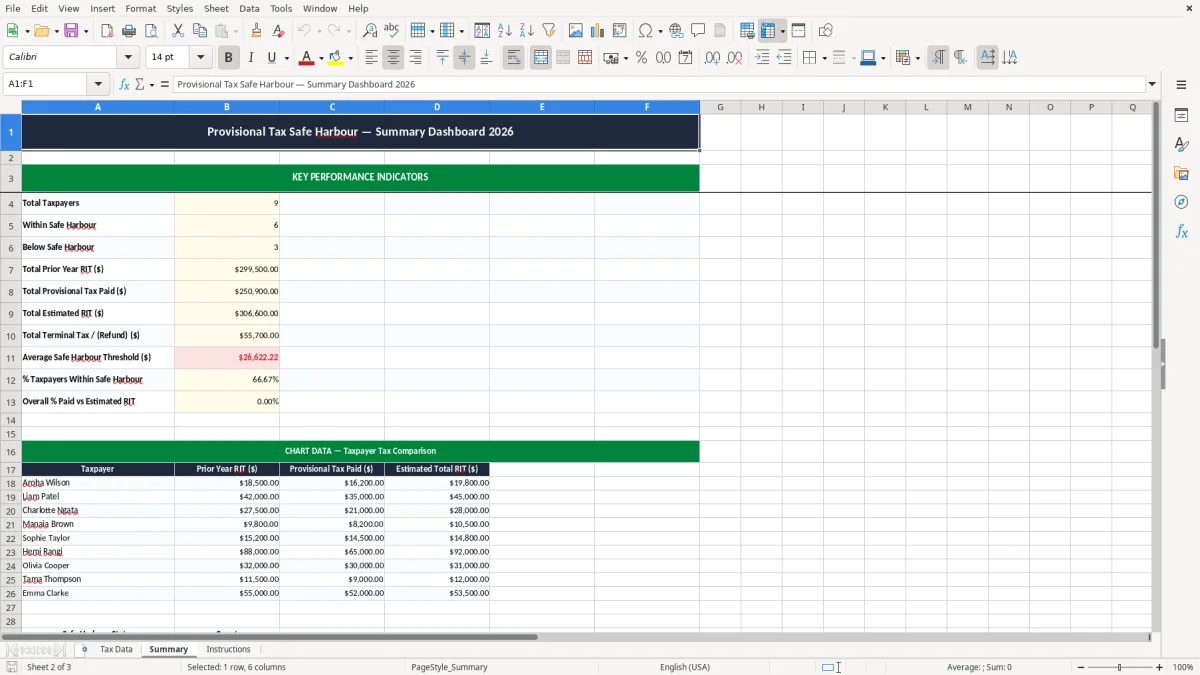
Task: Open the Data menu
Action: 249,8
